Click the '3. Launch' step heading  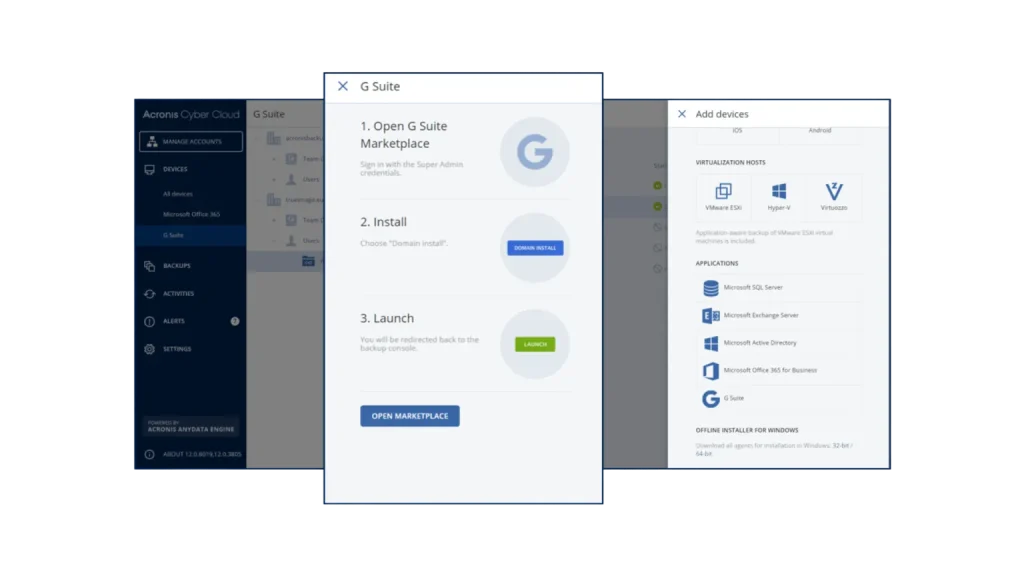click(387, 318)
